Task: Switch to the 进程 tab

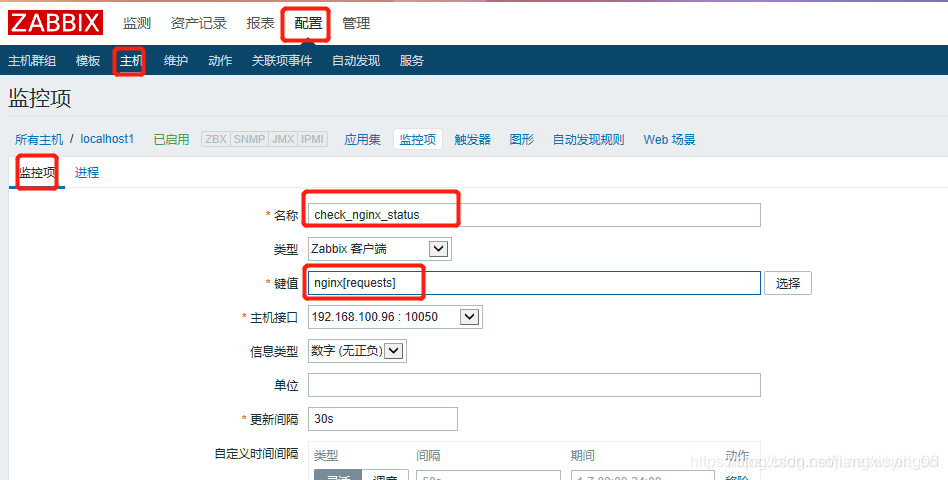Action: click(87, 173)
